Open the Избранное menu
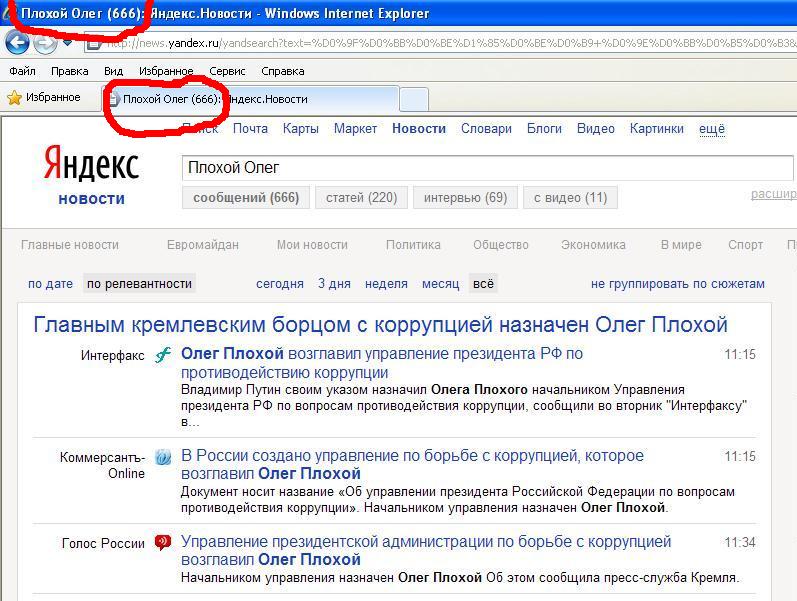The height and width of the screenshot is (601, 797). 166,71
